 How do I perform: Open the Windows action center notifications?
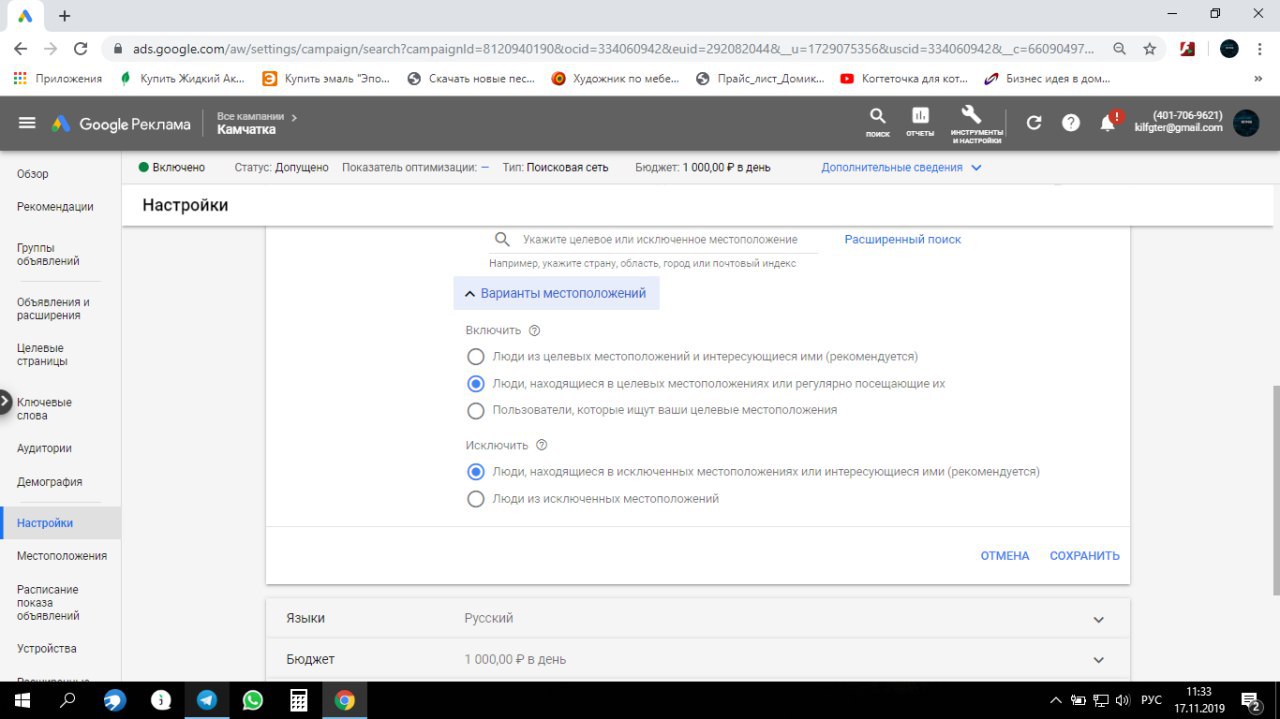(1251, 700)
